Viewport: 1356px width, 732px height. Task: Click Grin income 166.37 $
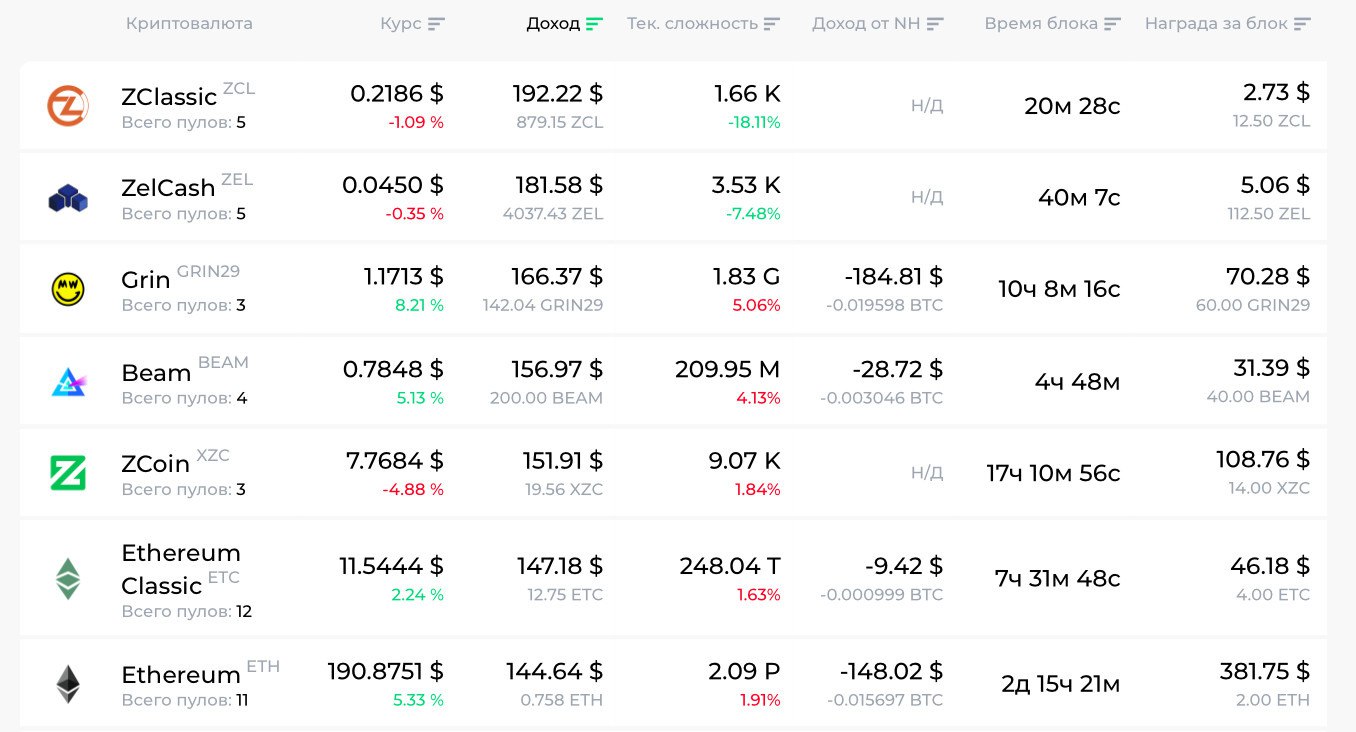pos(558,277)
